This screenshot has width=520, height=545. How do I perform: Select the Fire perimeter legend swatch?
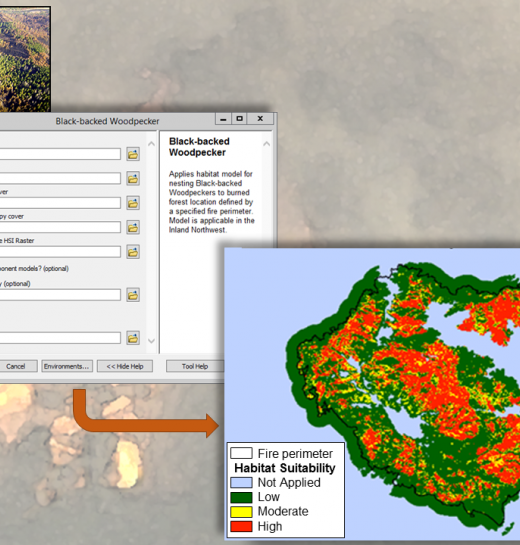pyautogui.click(x=241, y=453)
